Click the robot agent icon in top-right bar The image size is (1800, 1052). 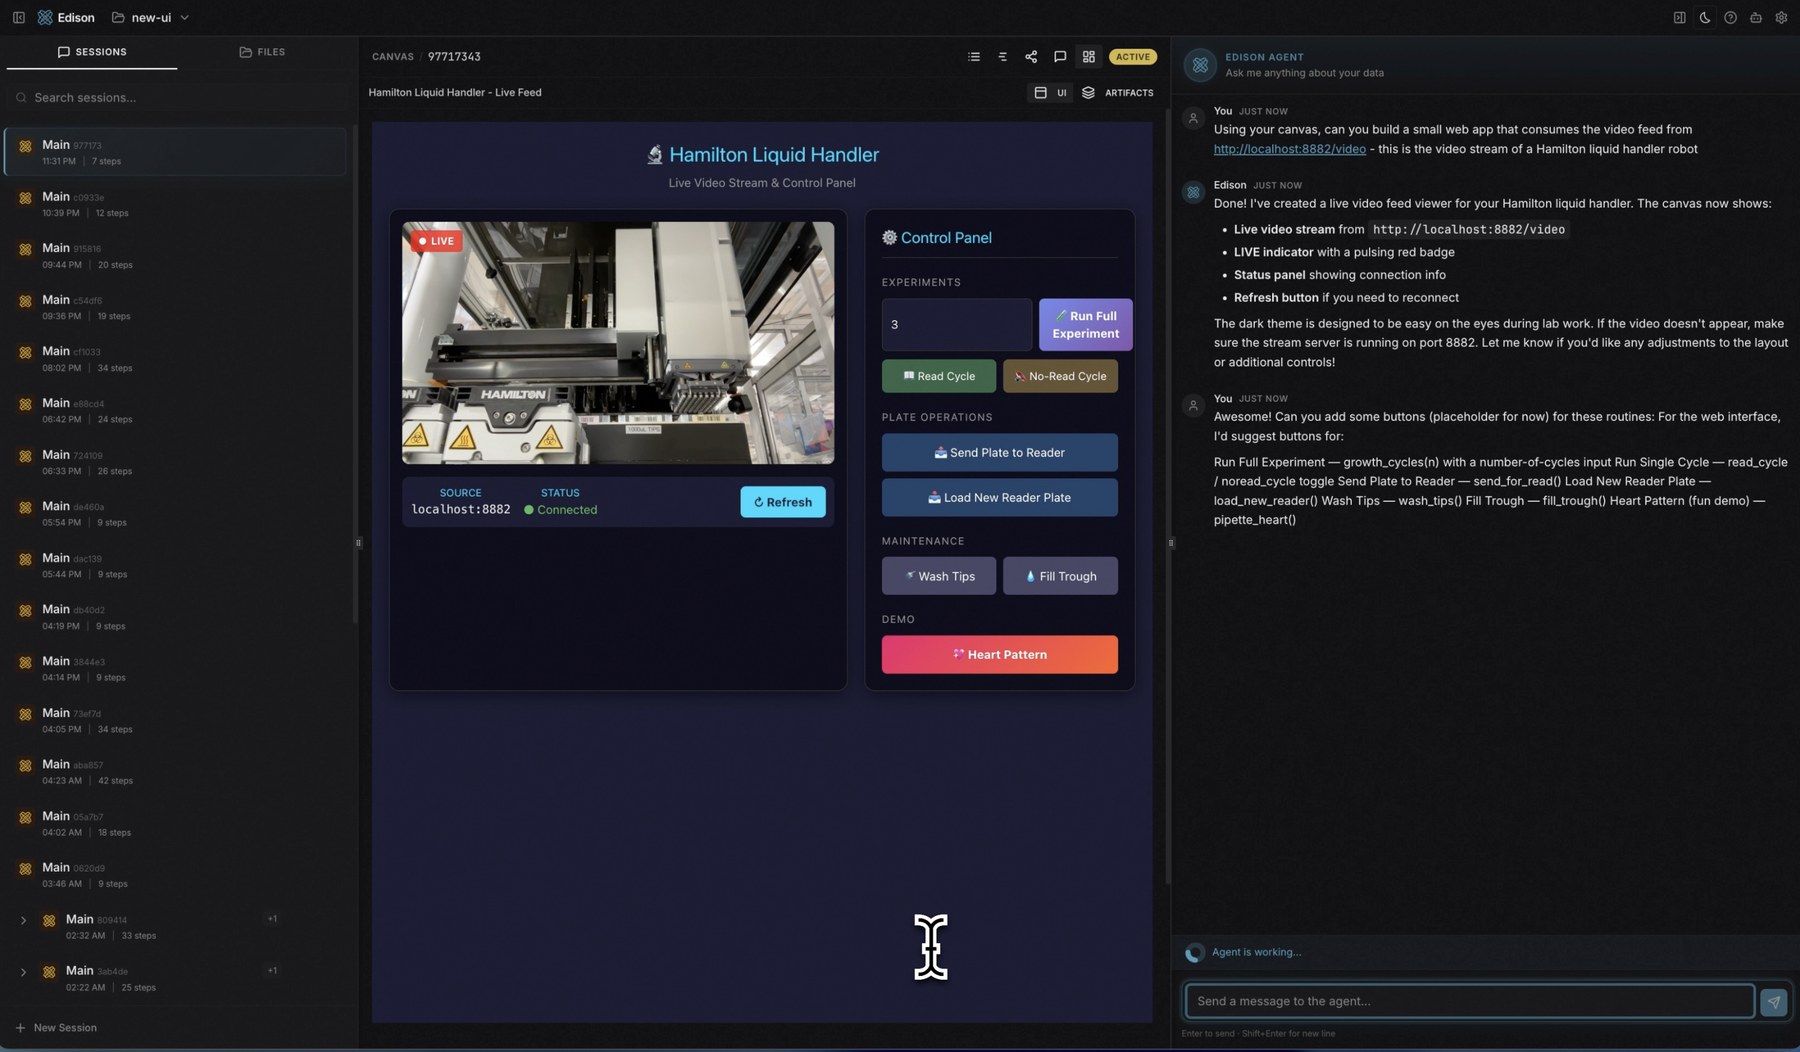click(1754, 17)
